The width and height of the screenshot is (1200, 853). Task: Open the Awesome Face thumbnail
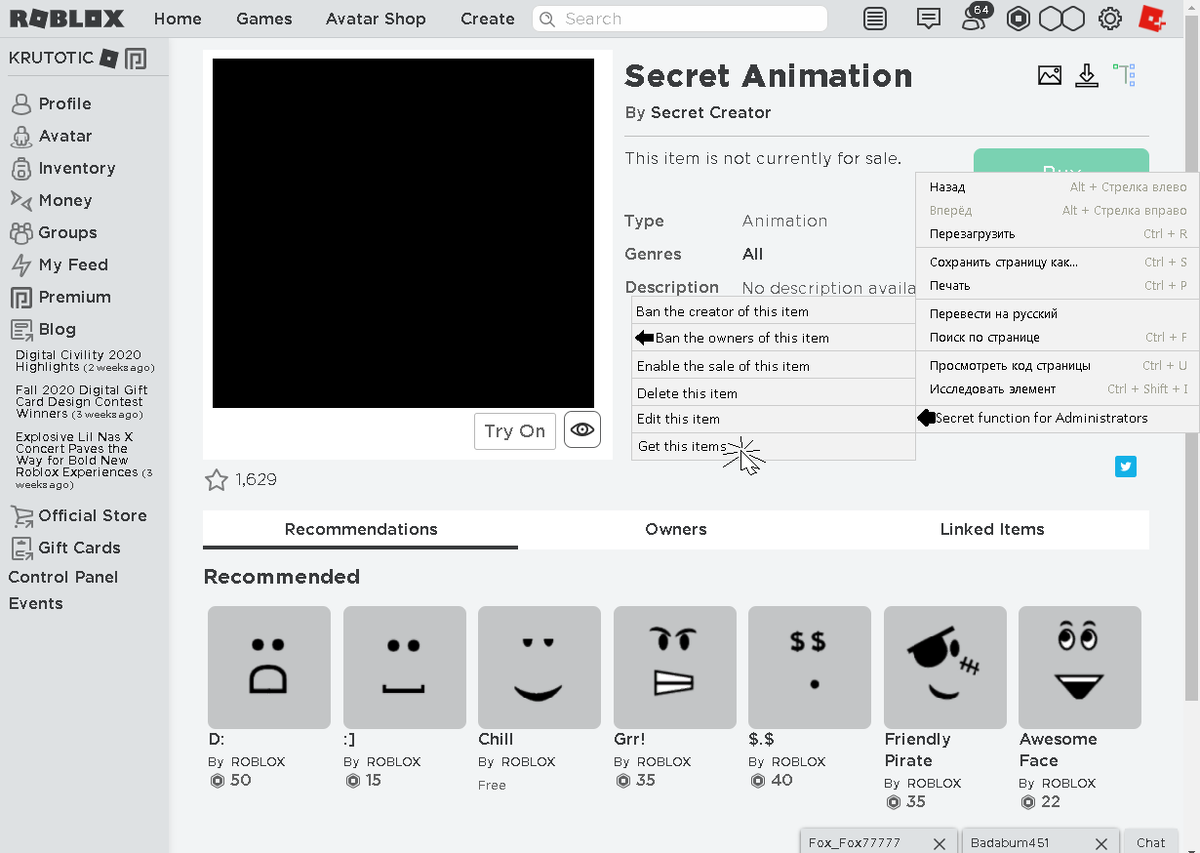coord(1080,667)
